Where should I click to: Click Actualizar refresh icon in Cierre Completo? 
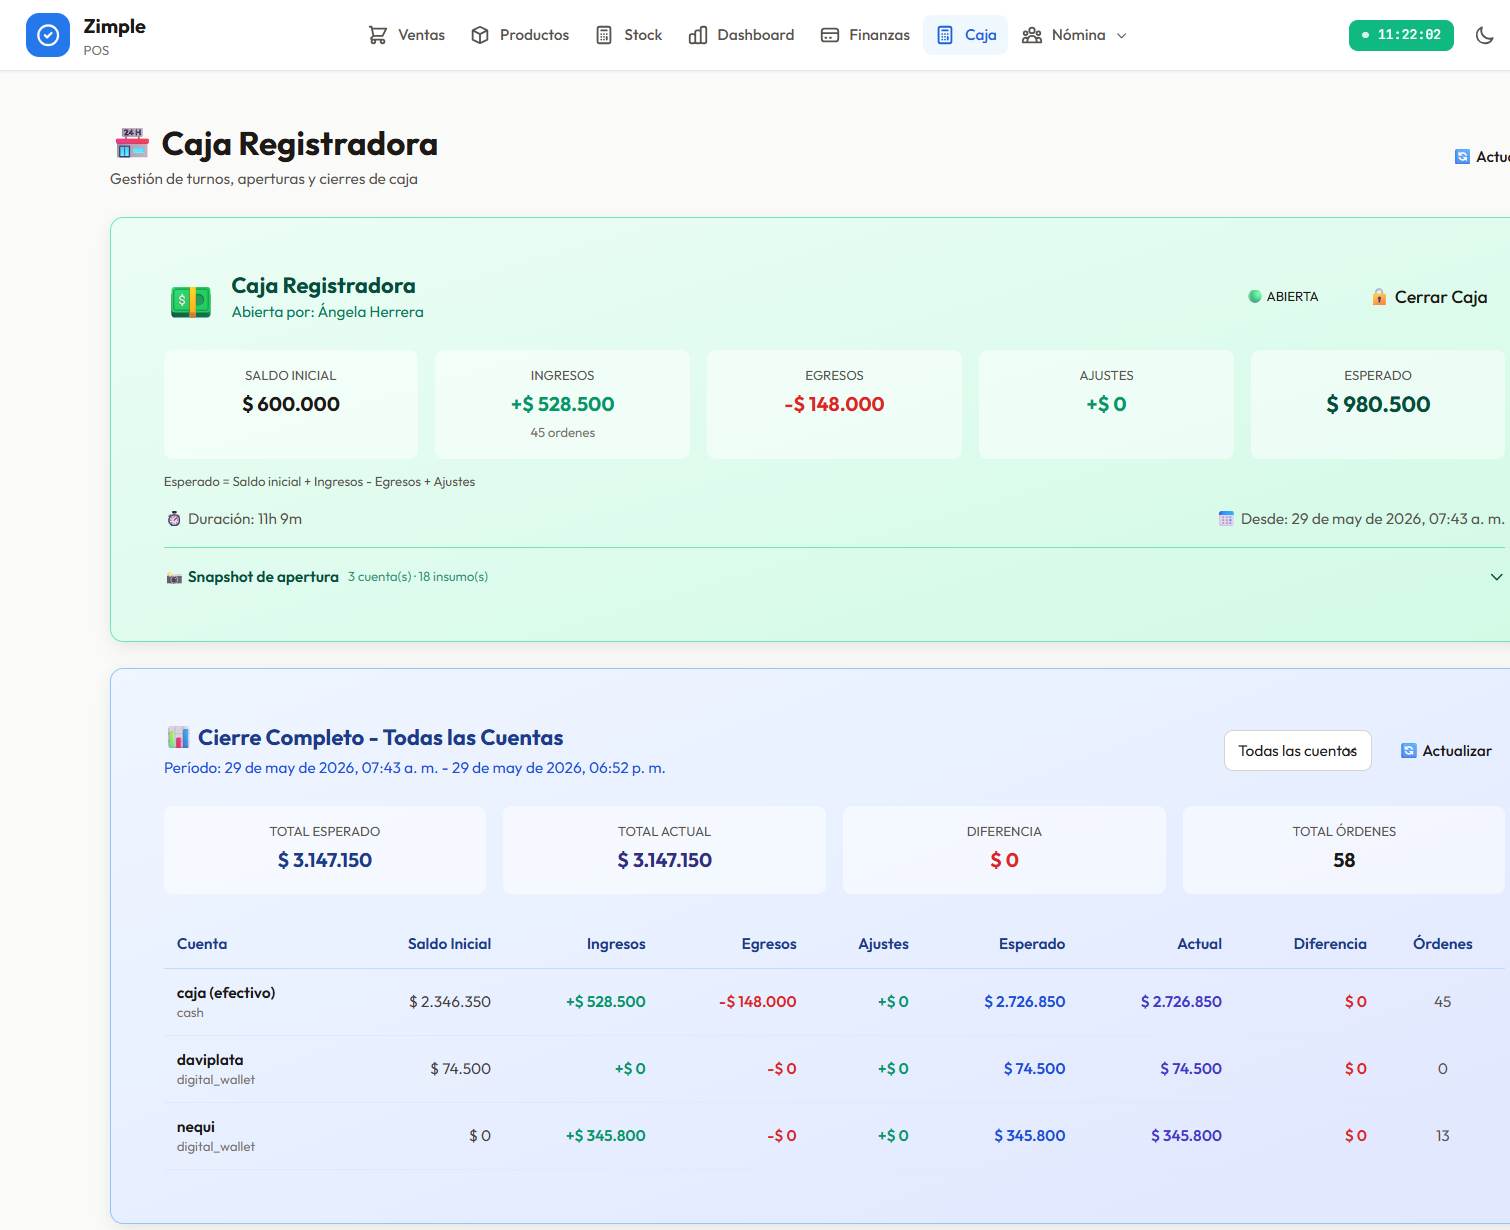(x=1408, y=751)
